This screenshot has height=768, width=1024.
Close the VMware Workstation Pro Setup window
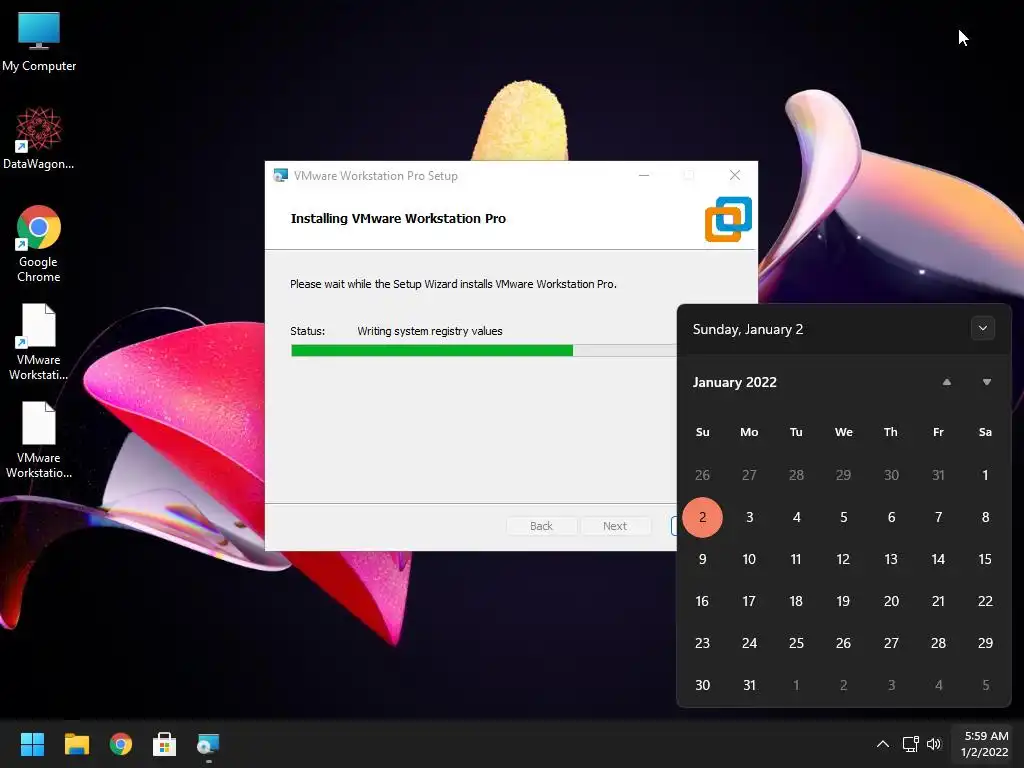(x=735, y=175)
